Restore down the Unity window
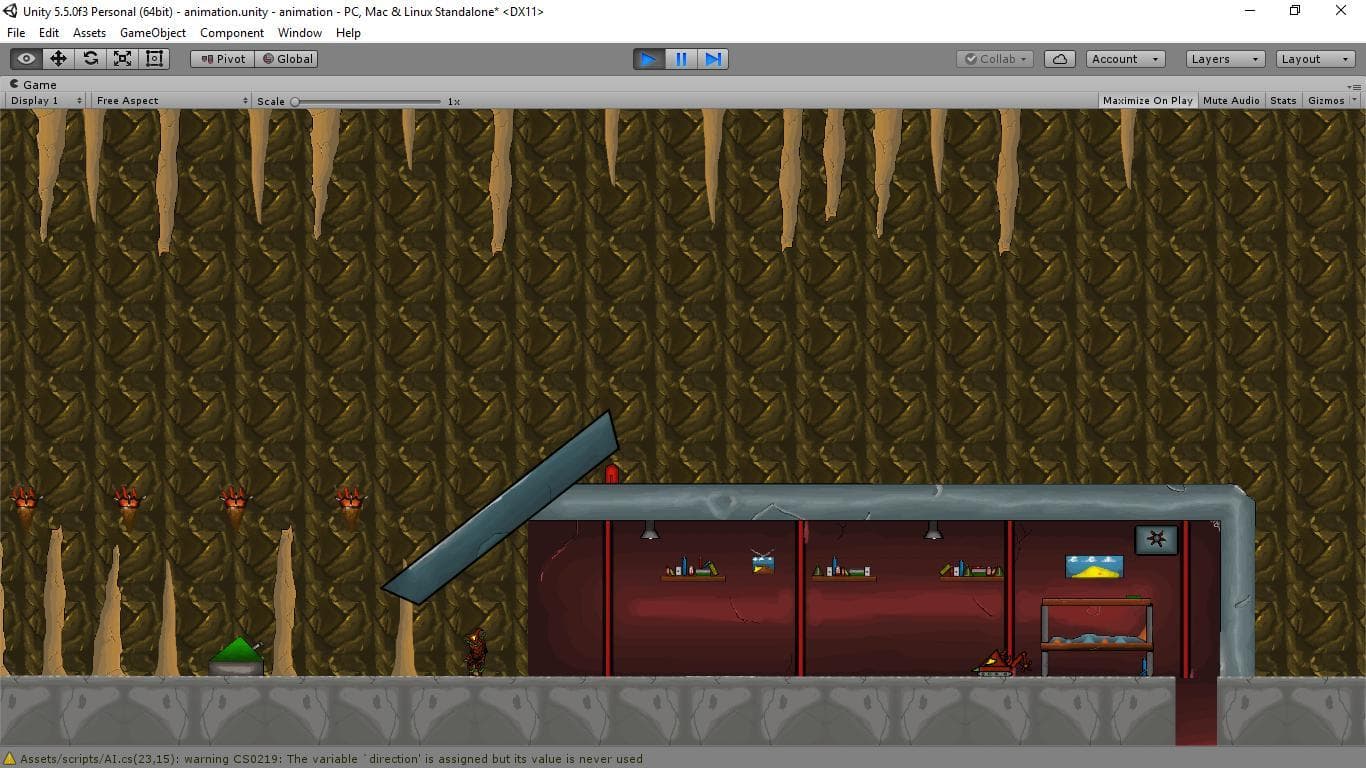1366x768 pixels. [x=1295, y=11]
